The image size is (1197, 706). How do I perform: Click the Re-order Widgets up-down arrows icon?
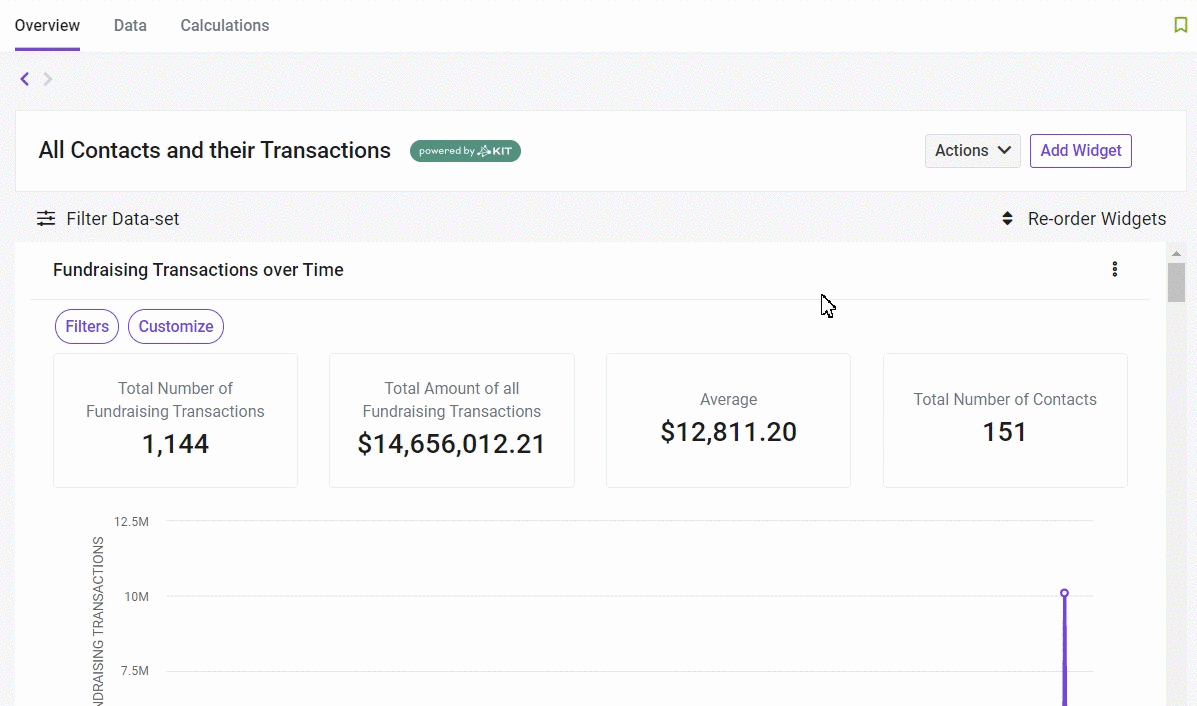pyautogui.click(x=1007, y=218)
